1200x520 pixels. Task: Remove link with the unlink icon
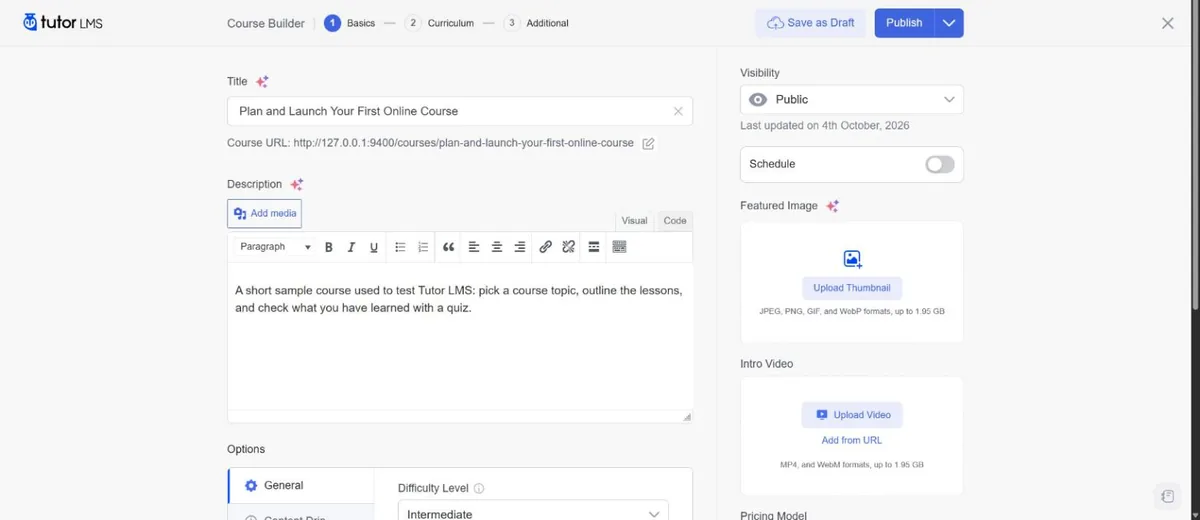pyautogui.click(x=568, y=247)
